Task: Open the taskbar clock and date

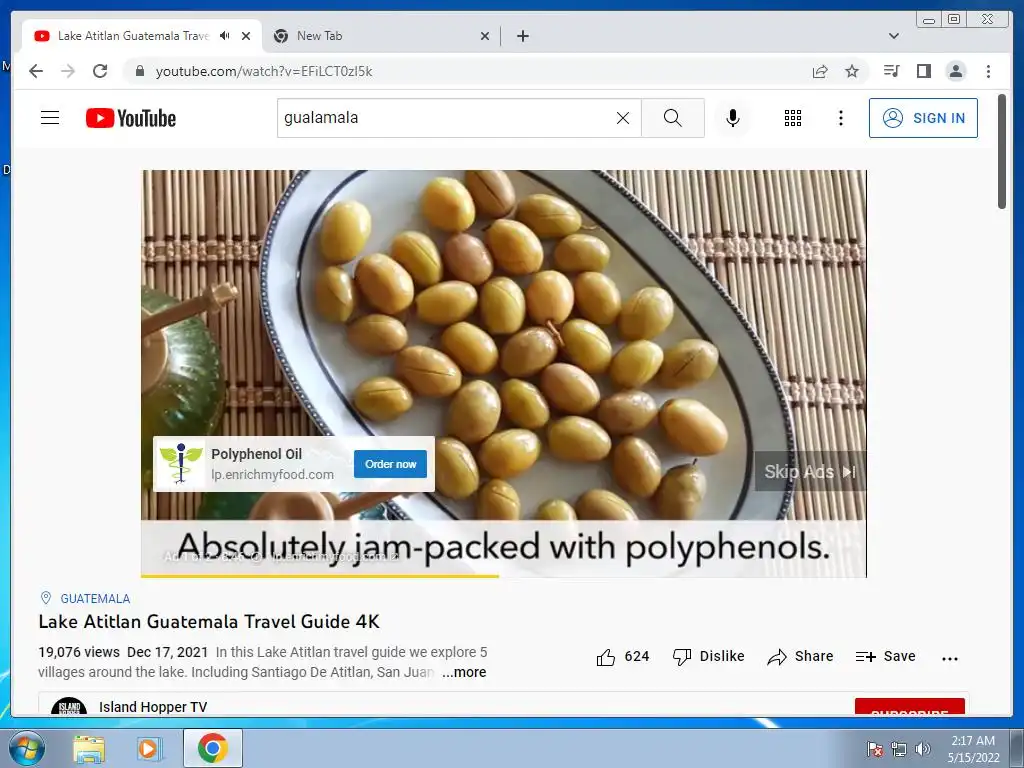Action: pyautogui.click(x=973, y=749)
